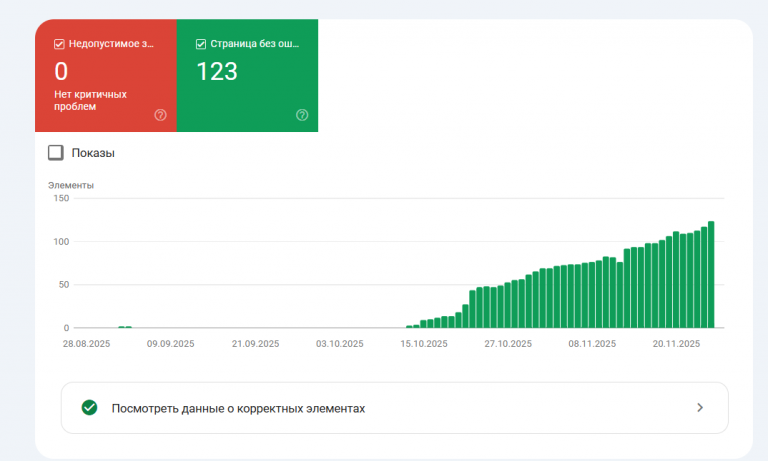Image resolution: width=768 pixels, height=461 pixels.
Task: Click x-axis date '09.09.2025'
Action: (x=170, y=344)
